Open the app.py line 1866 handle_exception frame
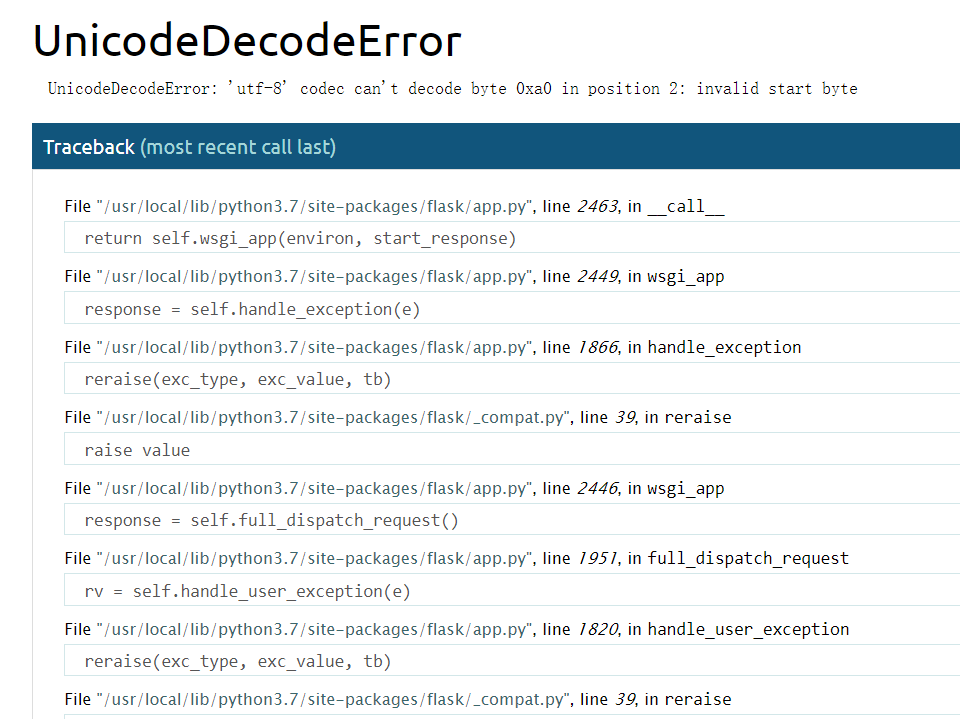Image resolution: width=960 pixels, height=719 pixels. tap(433, 347)
